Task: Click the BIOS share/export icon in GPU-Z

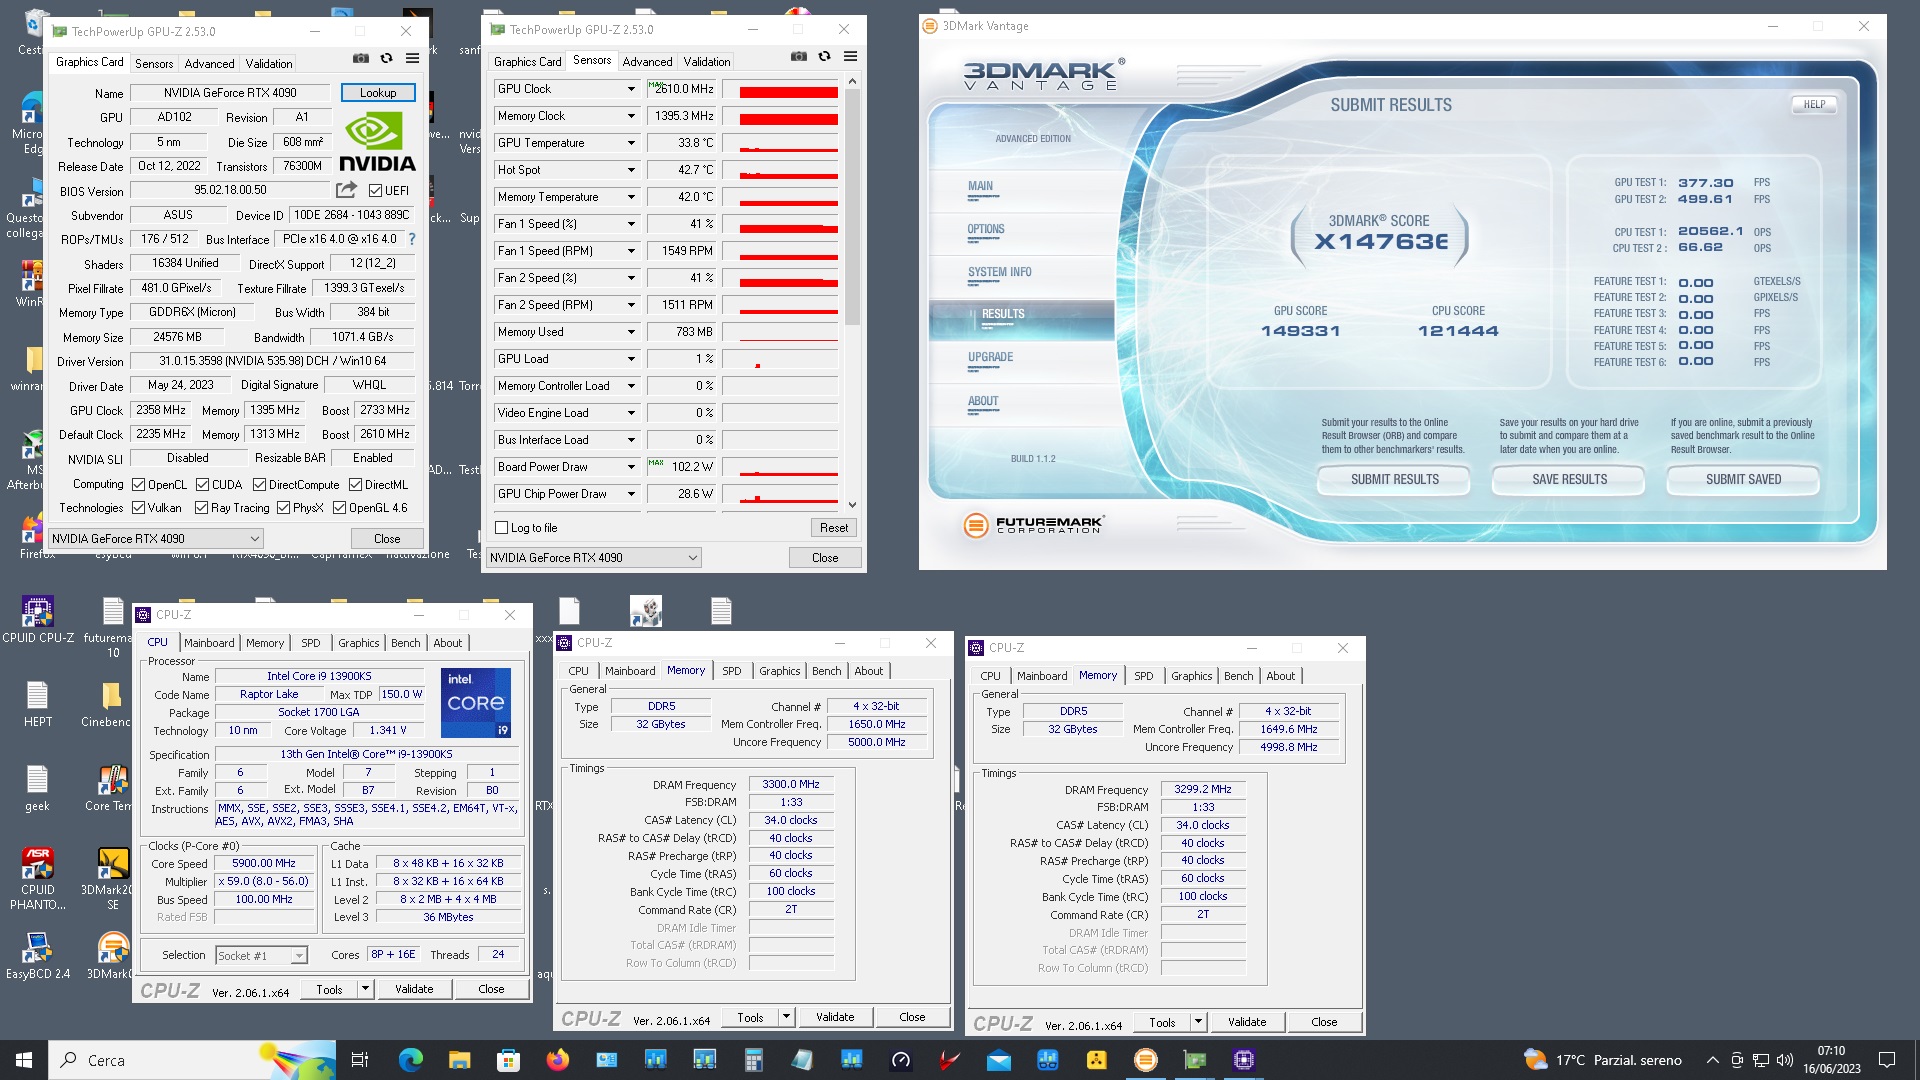Action: [x=346, y=190]
